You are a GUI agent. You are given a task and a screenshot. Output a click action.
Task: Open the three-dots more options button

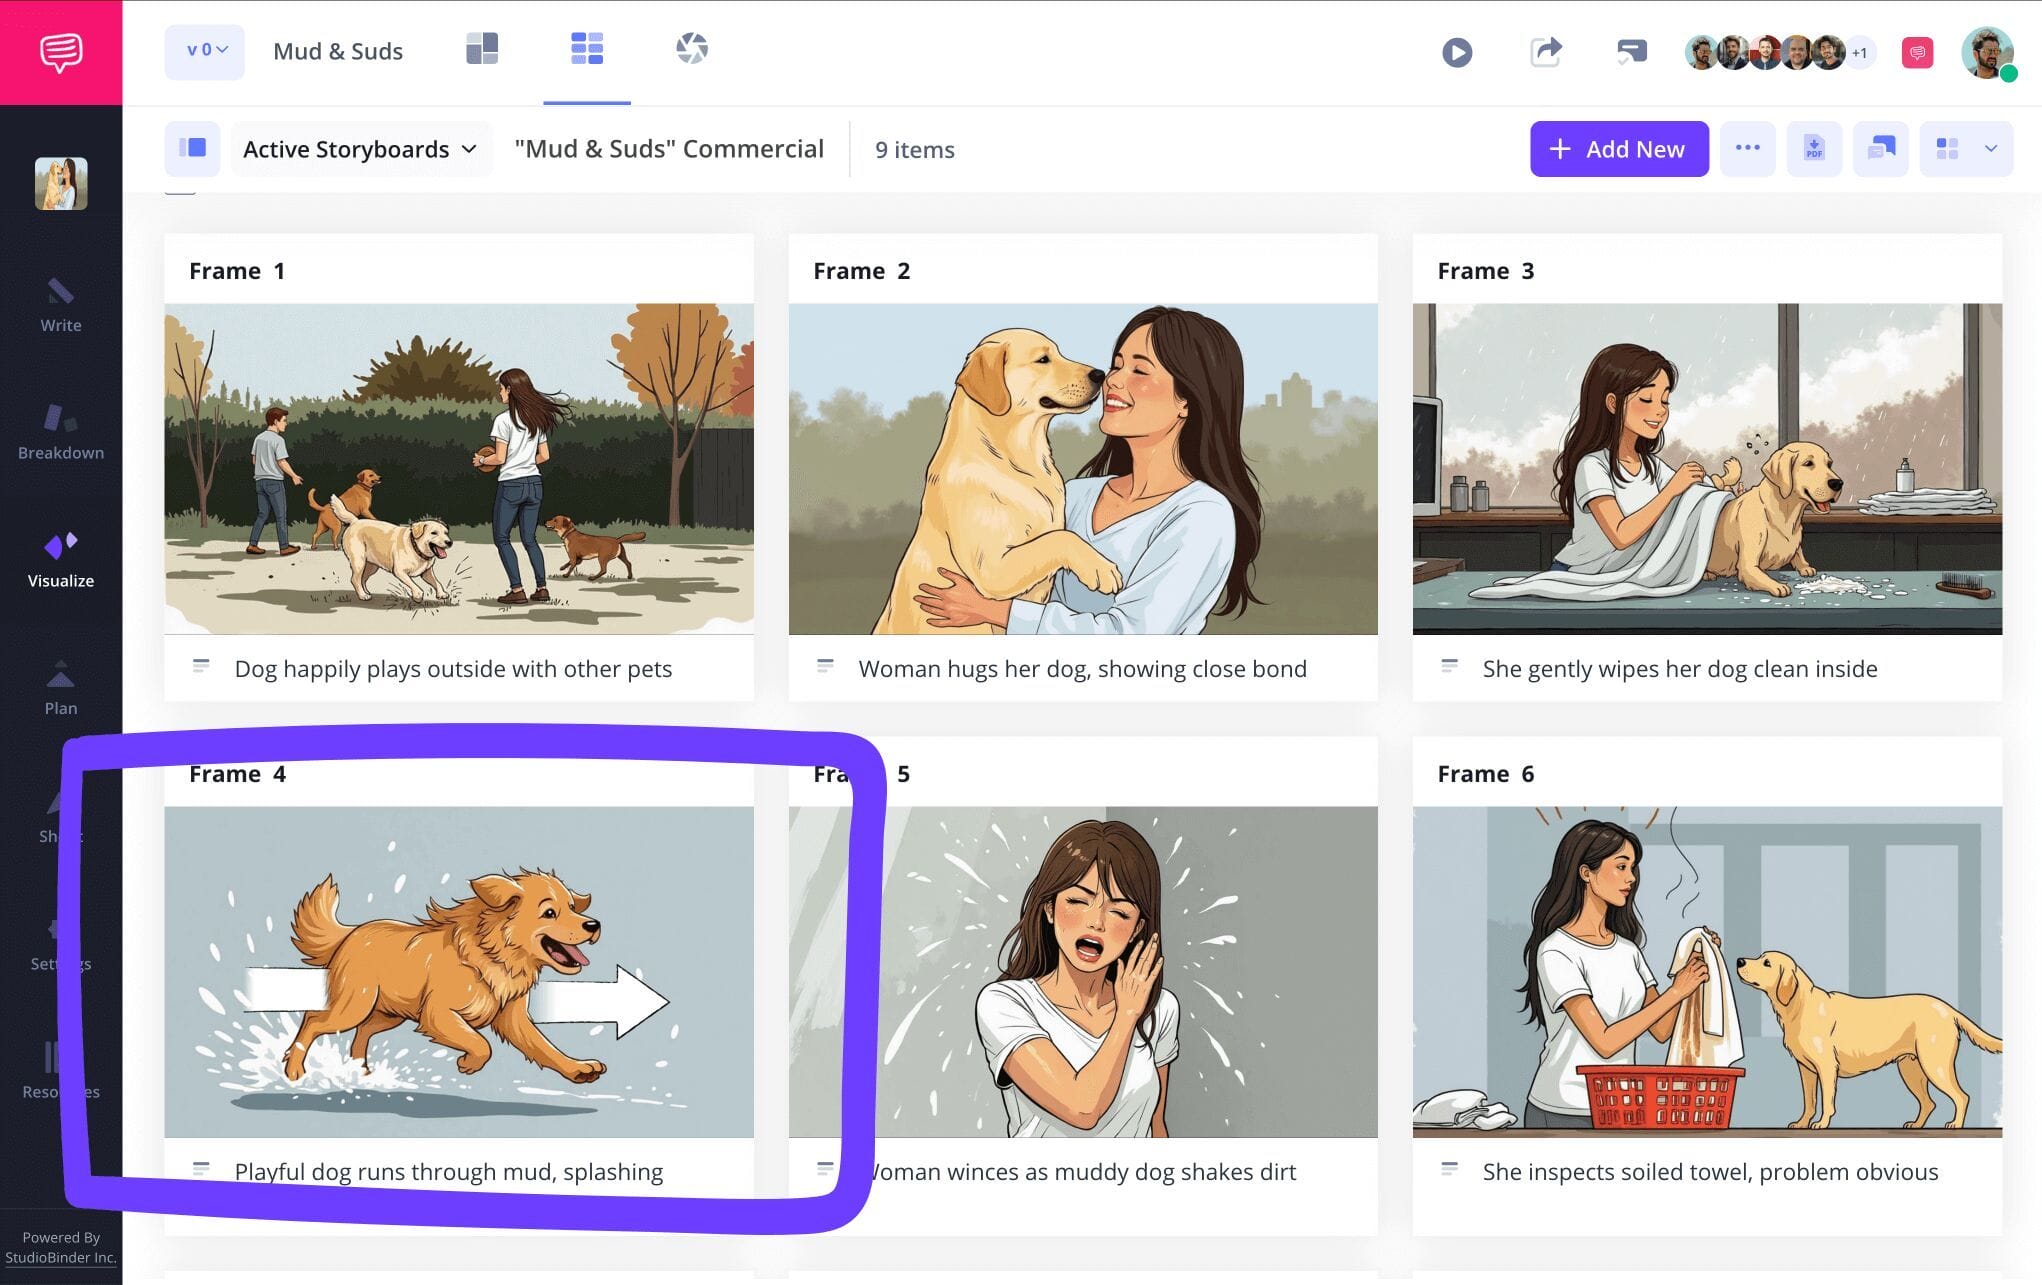(x=1747, y=149)
